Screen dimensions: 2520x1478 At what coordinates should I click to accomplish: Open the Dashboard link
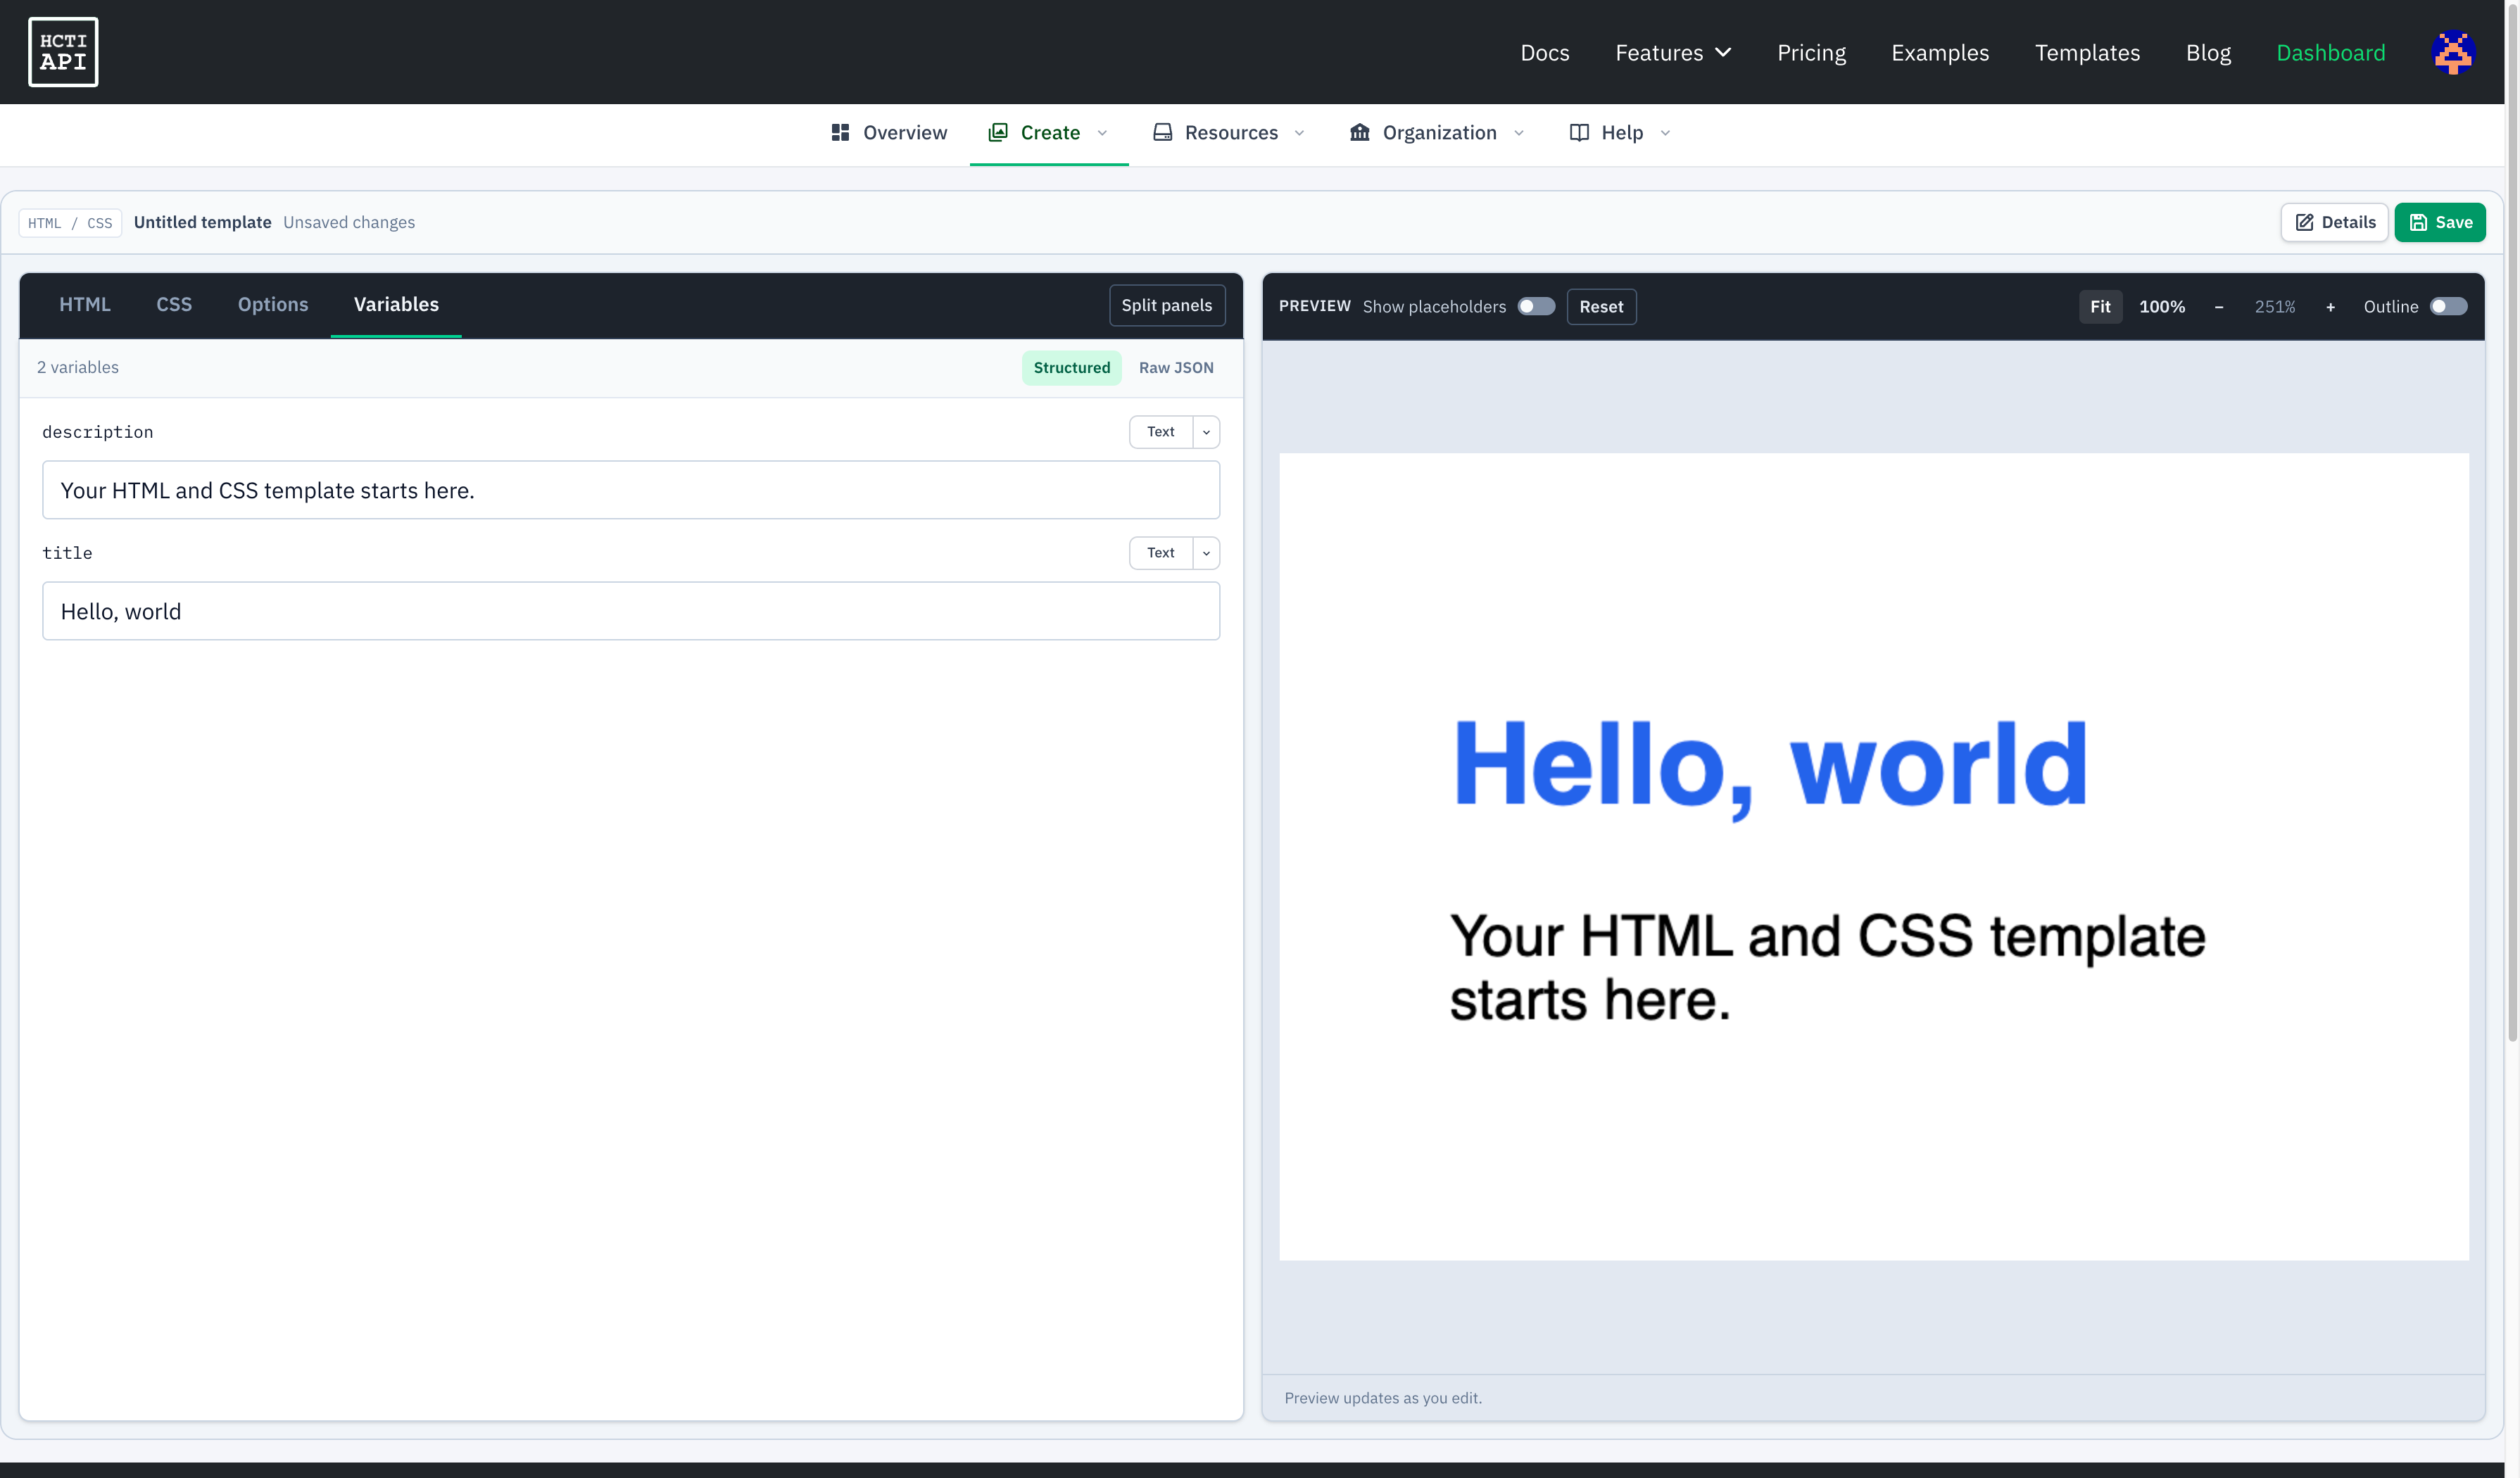tap(2330, 52)
